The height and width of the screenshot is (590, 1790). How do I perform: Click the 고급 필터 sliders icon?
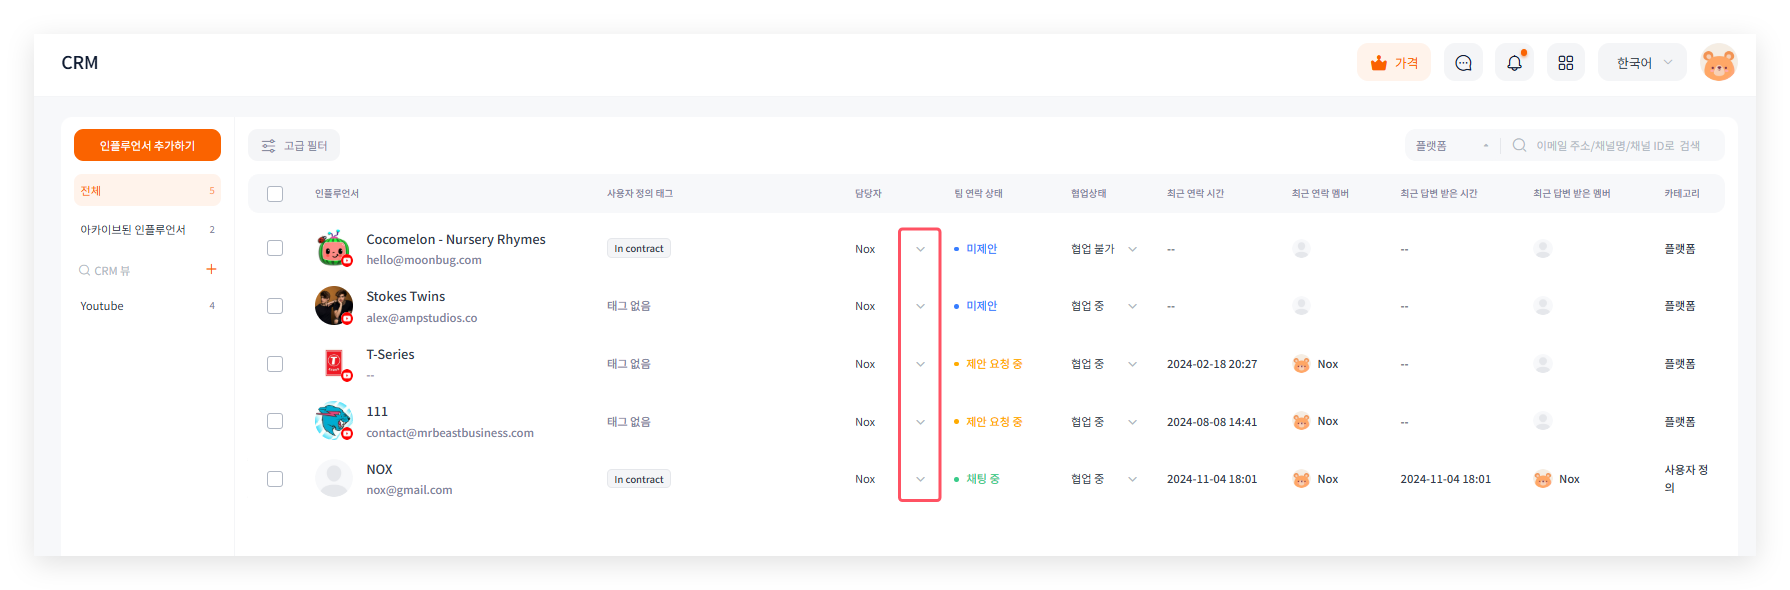pyautogui.click(x=269, y=146)
